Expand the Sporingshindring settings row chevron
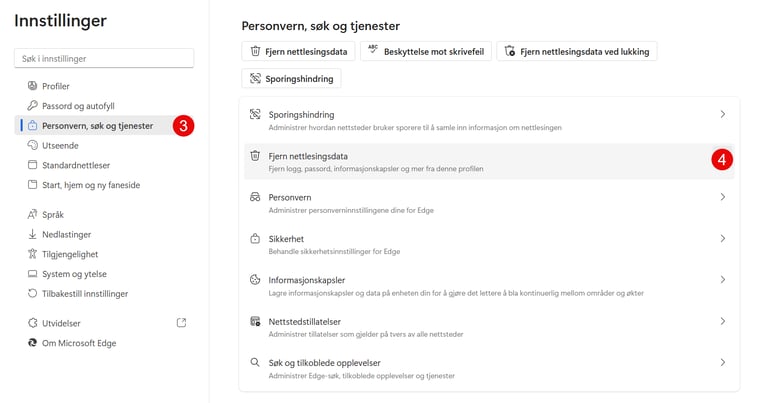Image resolution: width=760 pixels, height=403 pixels. 722,115
